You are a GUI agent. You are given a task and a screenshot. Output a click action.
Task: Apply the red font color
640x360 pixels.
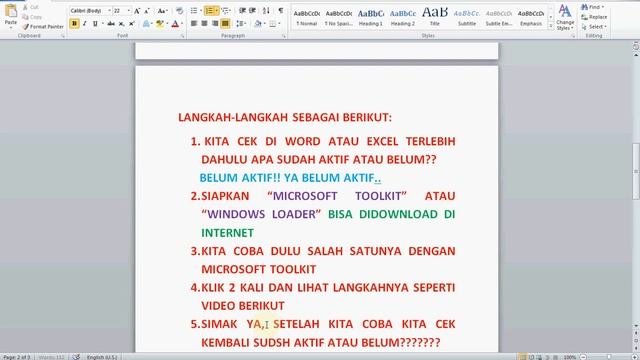click(175, 24)
